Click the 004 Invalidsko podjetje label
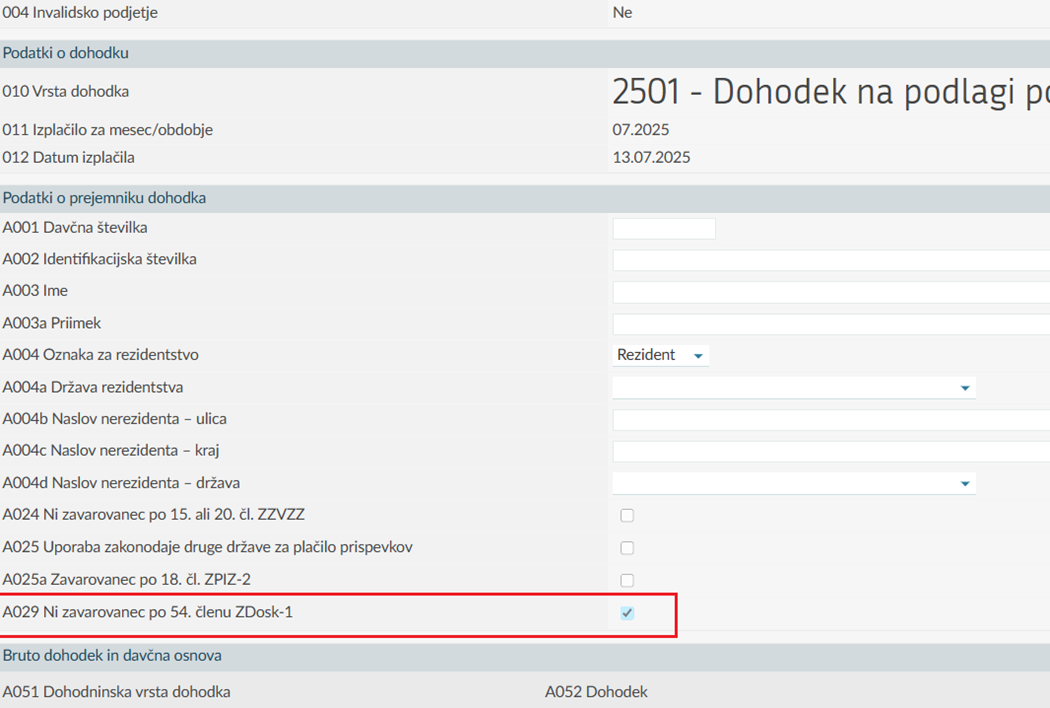 80,13
